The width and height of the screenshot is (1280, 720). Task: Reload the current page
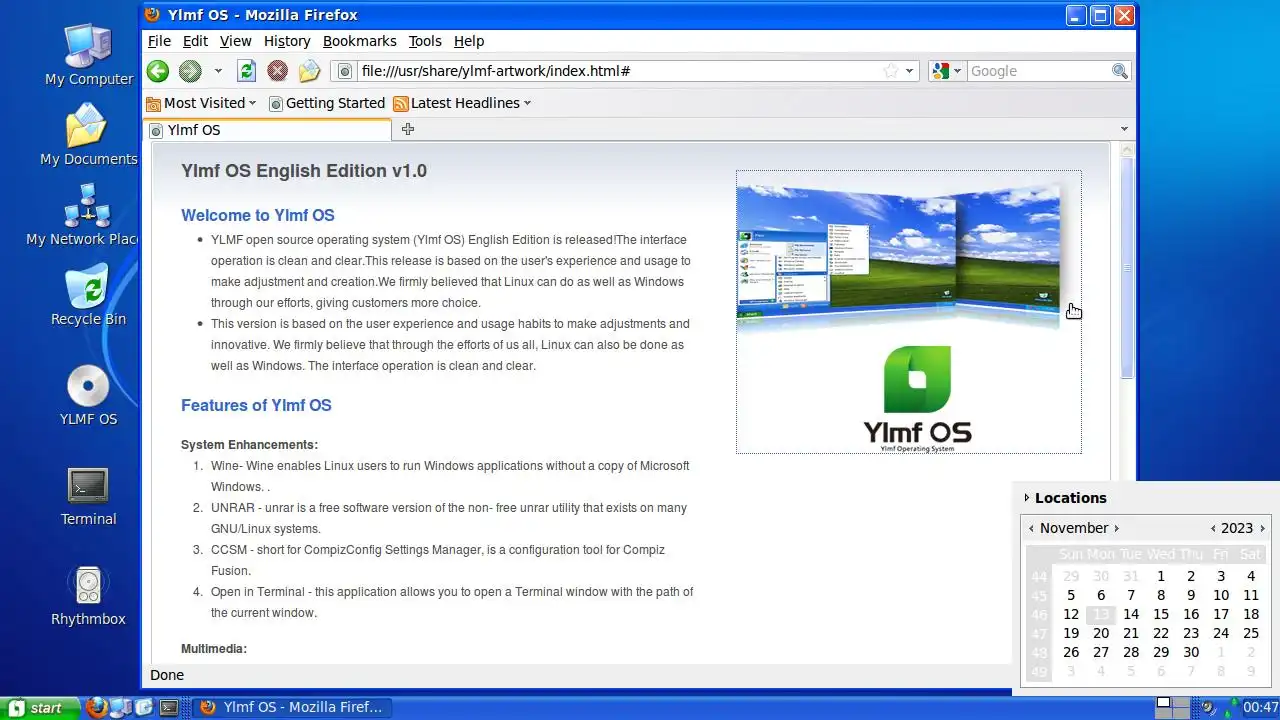click(x=246, y=71)
